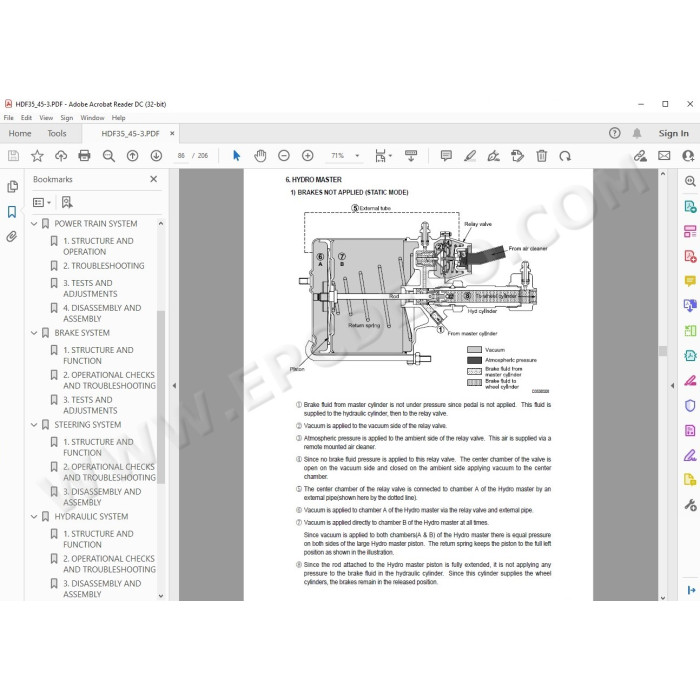
Task: Open Comment tool in right pane
Action: pyautogui.click(x=690, y=281)
